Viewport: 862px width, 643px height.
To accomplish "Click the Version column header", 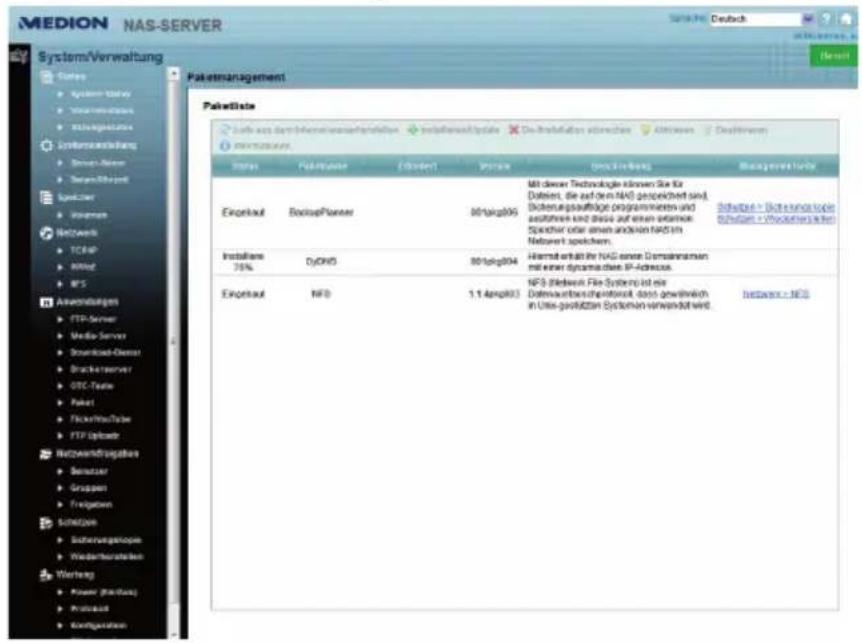I will pos(495,166).
